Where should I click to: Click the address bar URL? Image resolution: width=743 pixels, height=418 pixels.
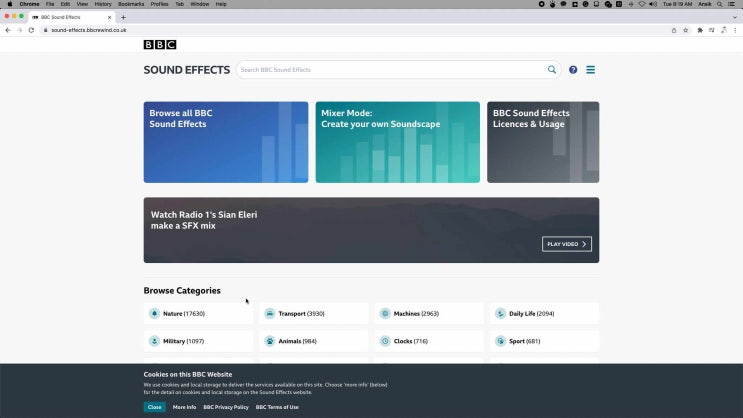pos(89,30)
